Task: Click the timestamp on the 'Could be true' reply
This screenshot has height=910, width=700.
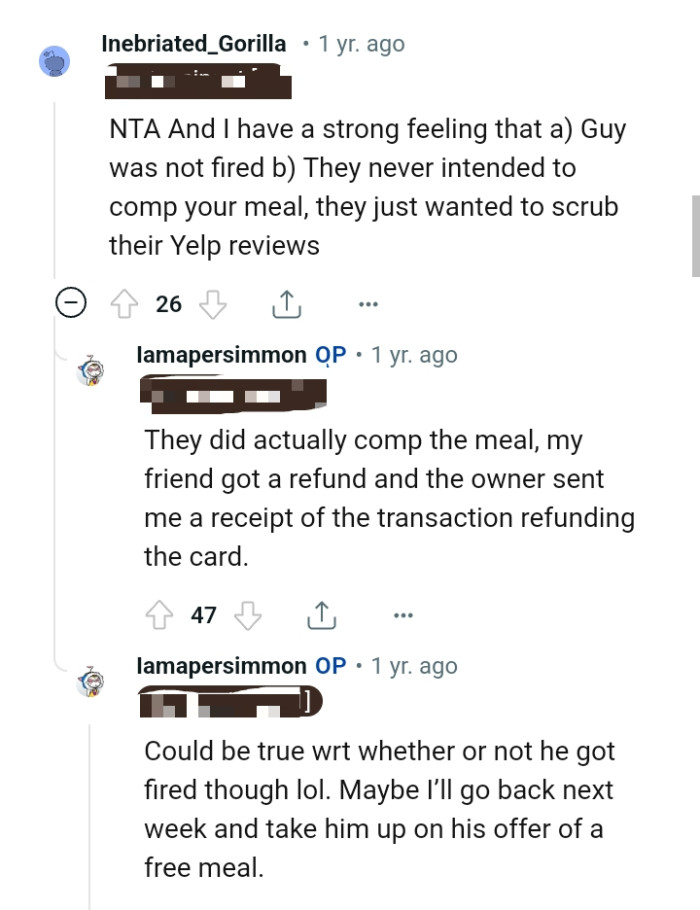Action: point(413,665)
